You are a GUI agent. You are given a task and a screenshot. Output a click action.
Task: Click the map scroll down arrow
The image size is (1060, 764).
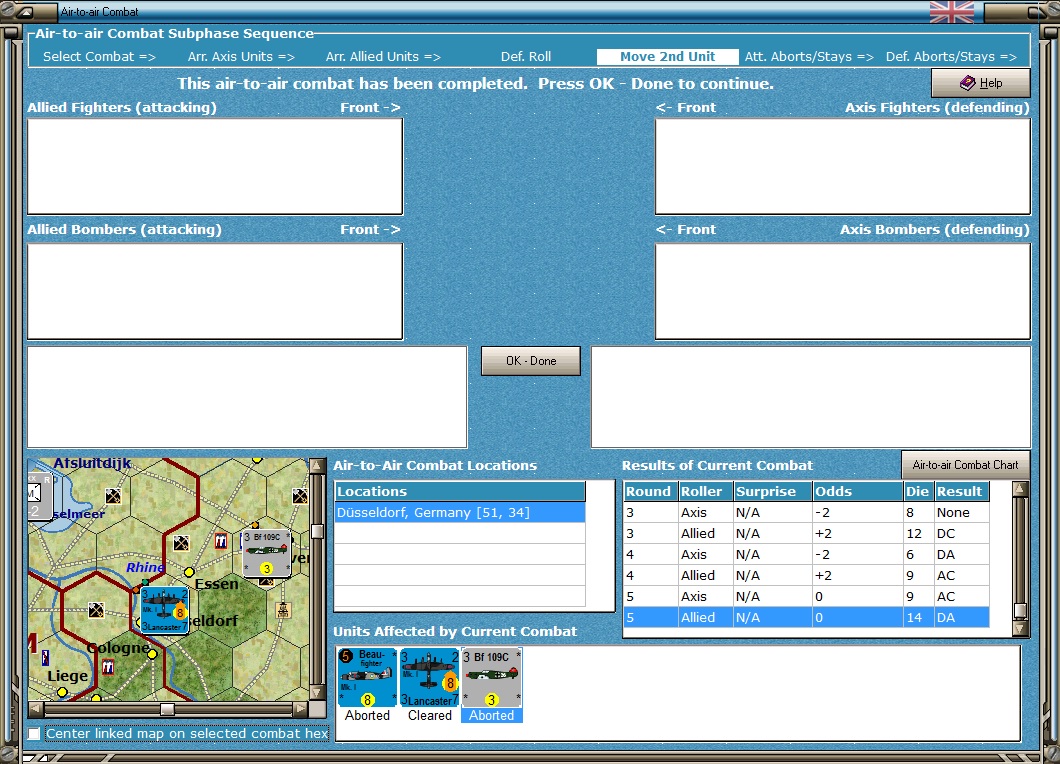coord(316,692)
